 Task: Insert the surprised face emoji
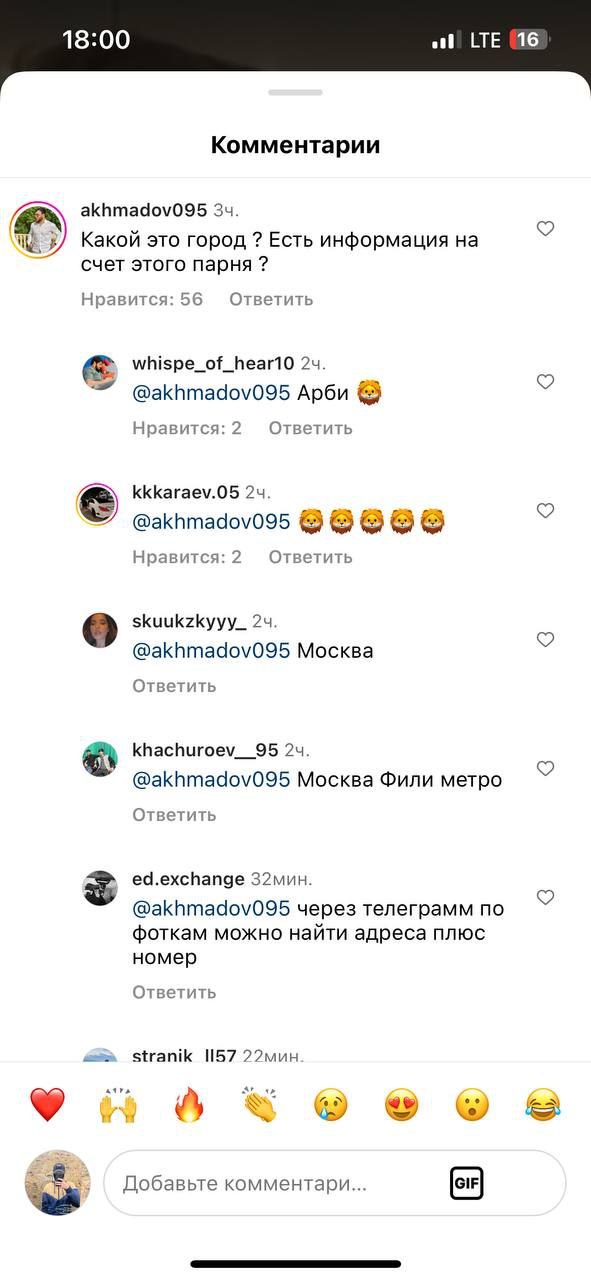[x=472, y=1105]
